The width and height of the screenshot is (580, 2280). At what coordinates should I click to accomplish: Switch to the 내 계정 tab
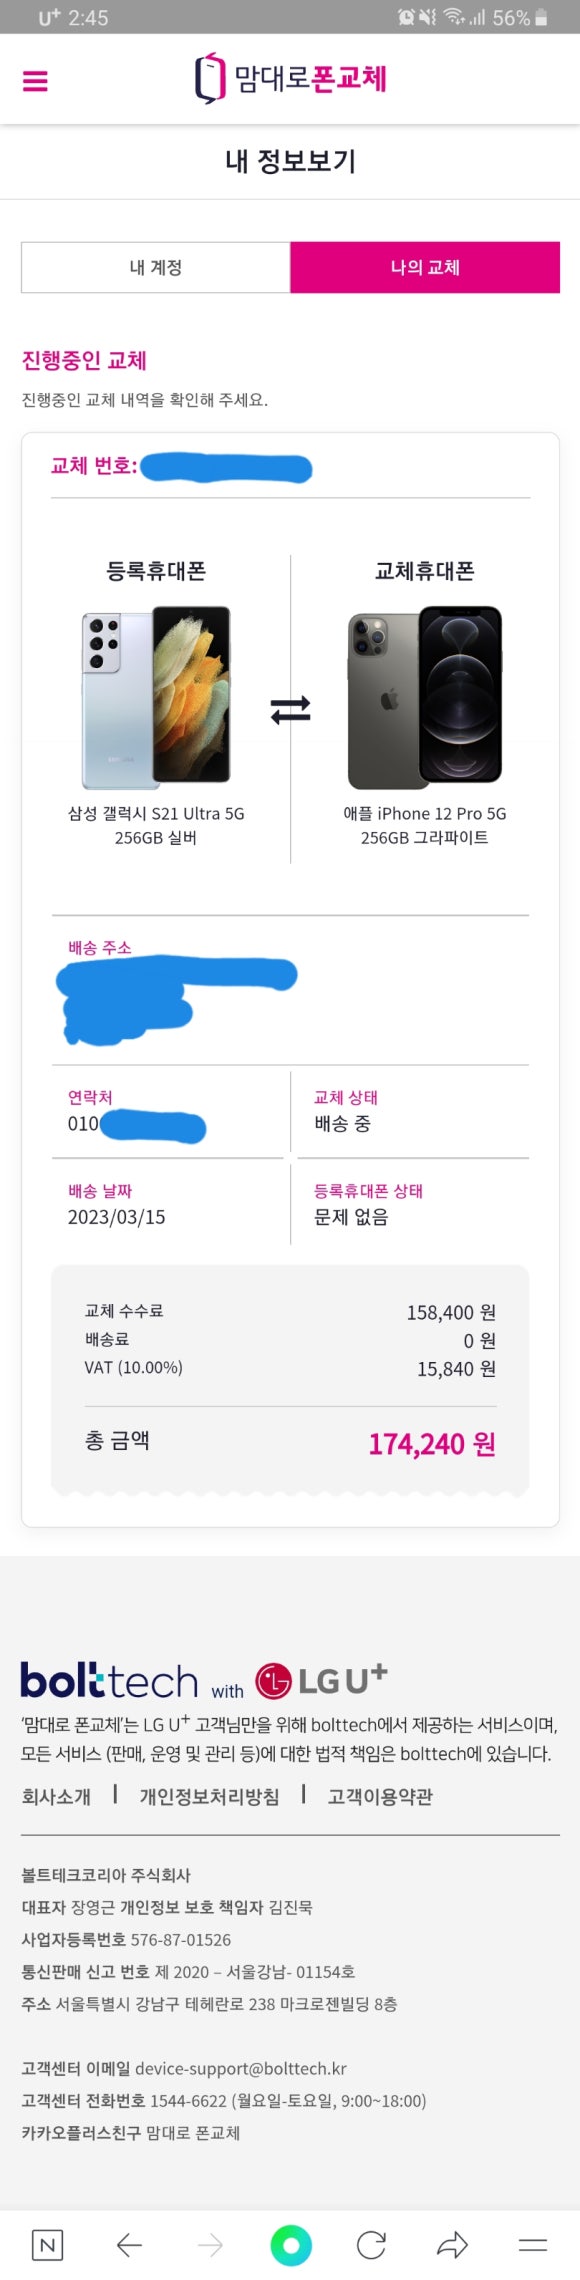156,267
